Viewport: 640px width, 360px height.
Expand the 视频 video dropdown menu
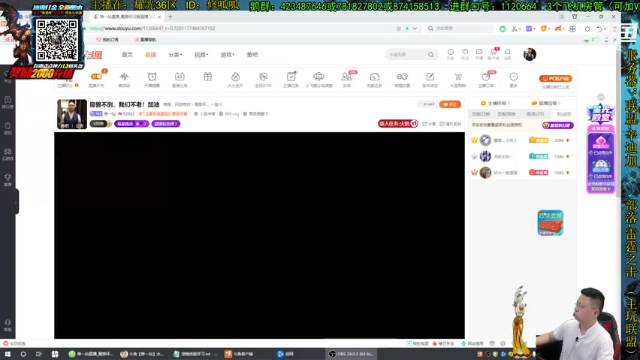point(201,55)
